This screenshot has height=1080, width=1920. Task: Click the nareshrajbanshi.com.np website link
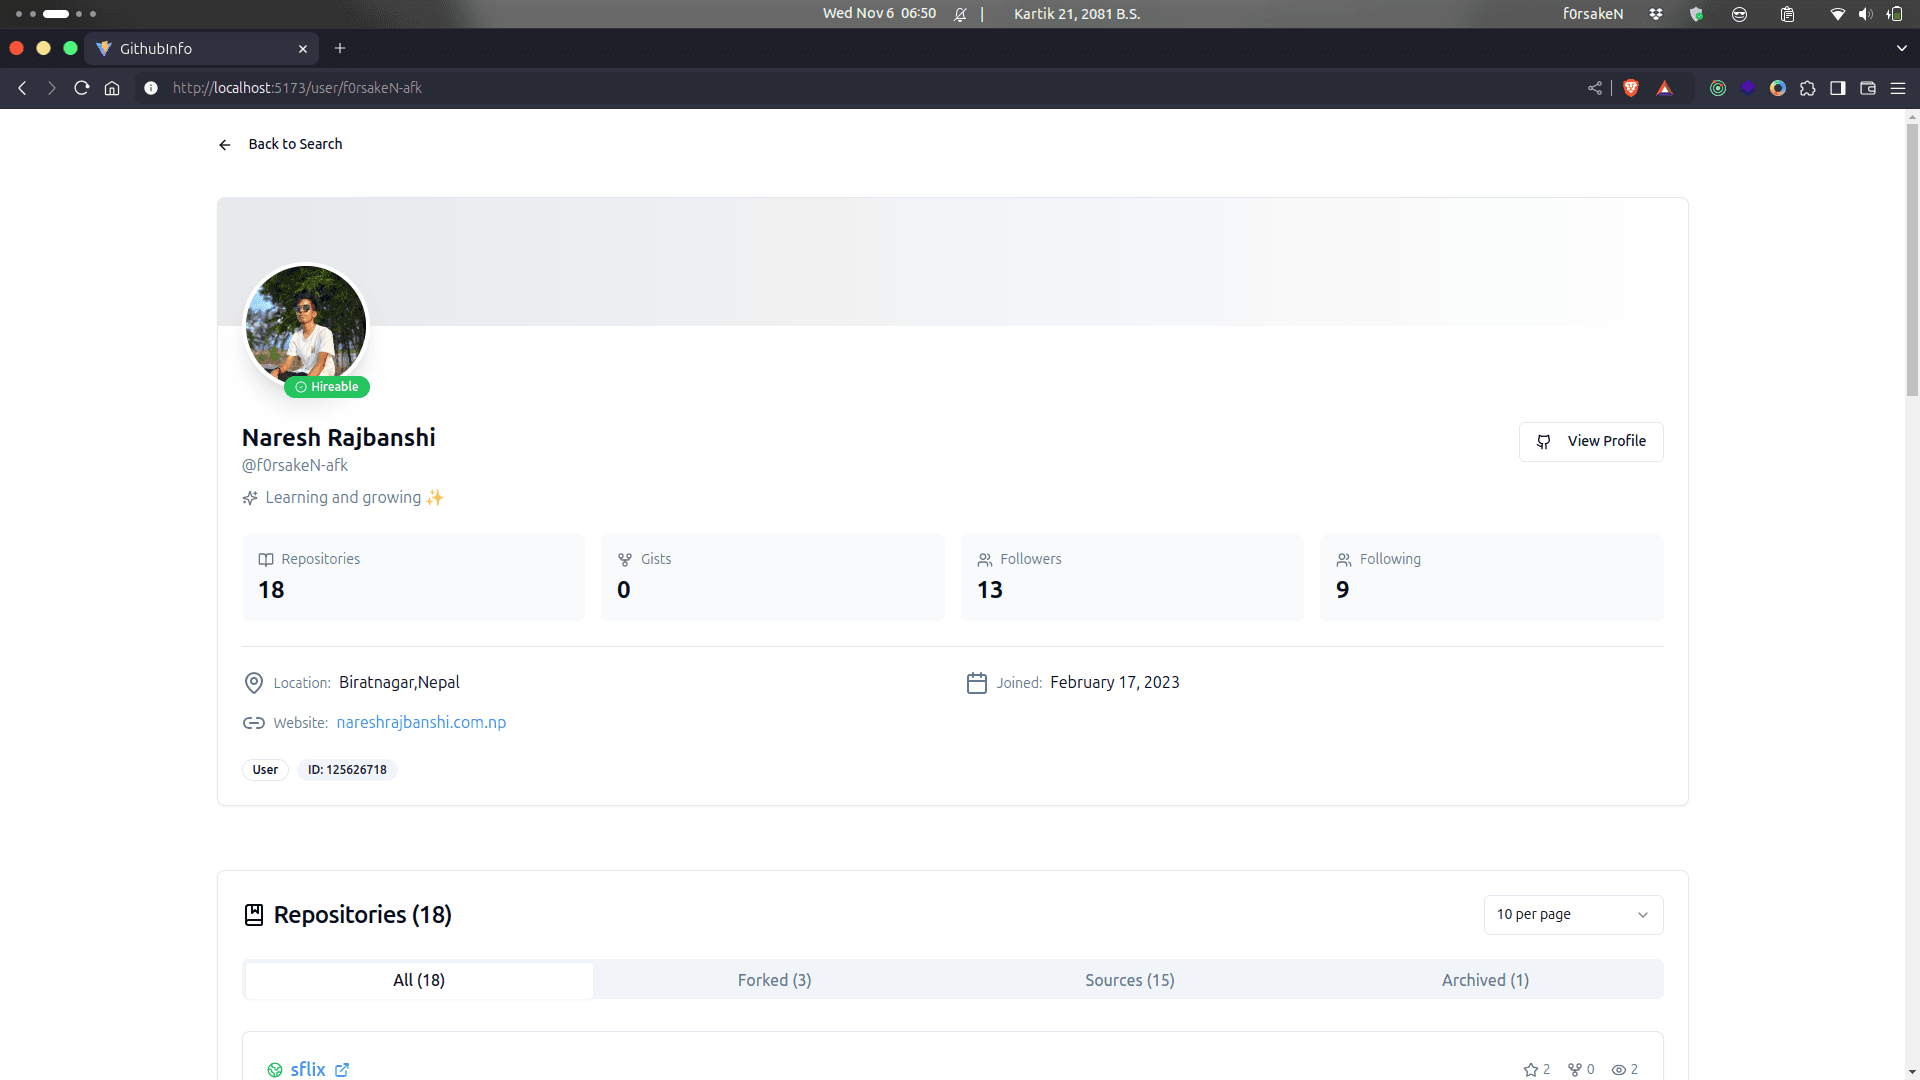click(421, 723)
